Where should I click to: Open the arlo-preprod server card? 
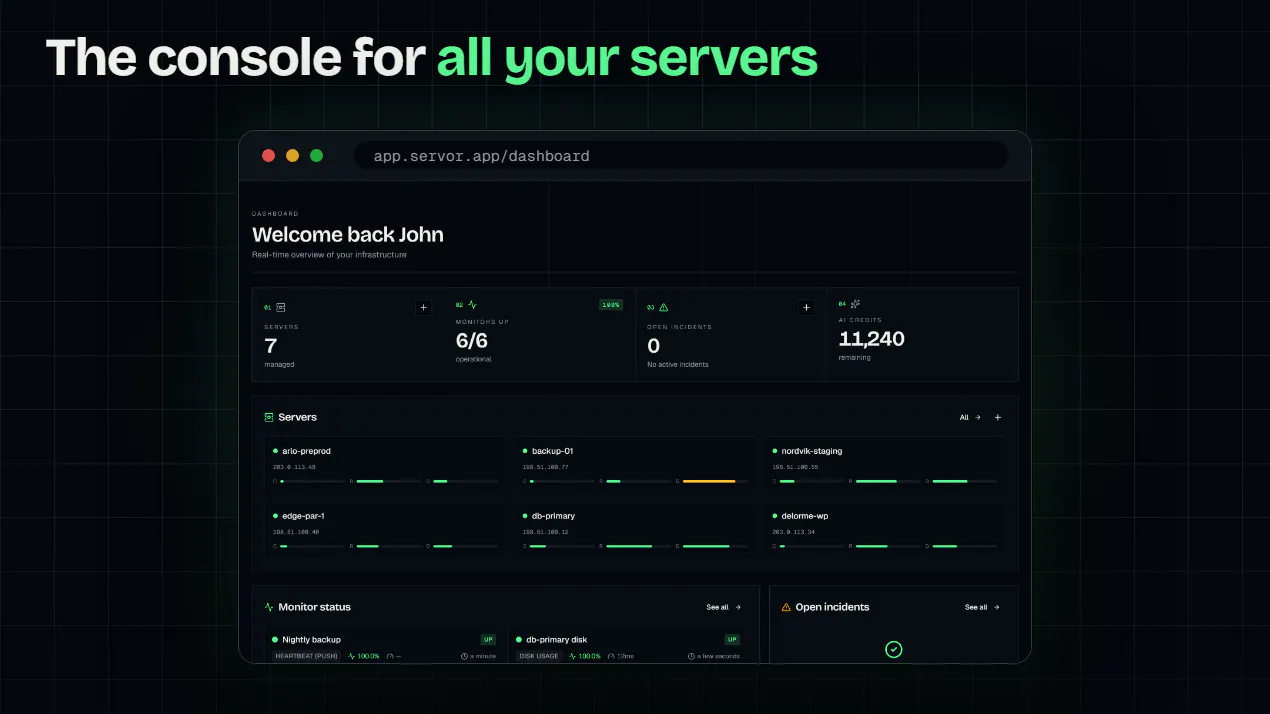coord(385,466)
